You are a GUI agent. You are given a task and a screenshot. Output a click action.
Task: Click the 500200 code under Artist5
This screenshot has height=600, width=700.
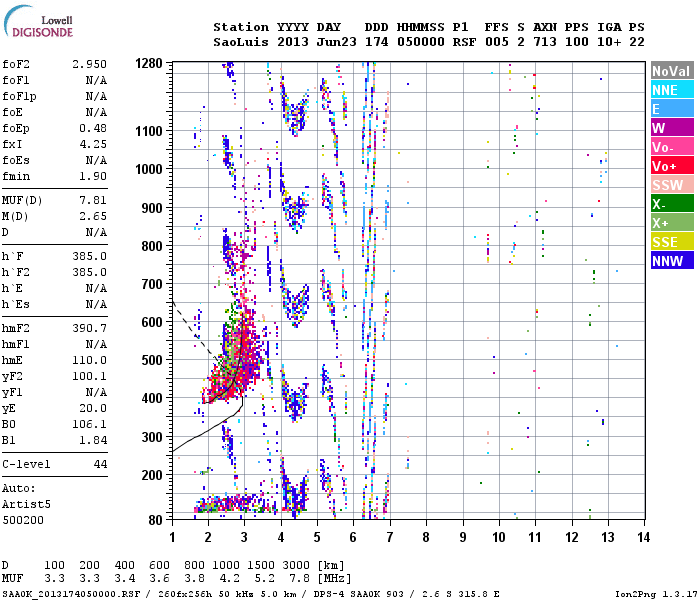point(23,520)
